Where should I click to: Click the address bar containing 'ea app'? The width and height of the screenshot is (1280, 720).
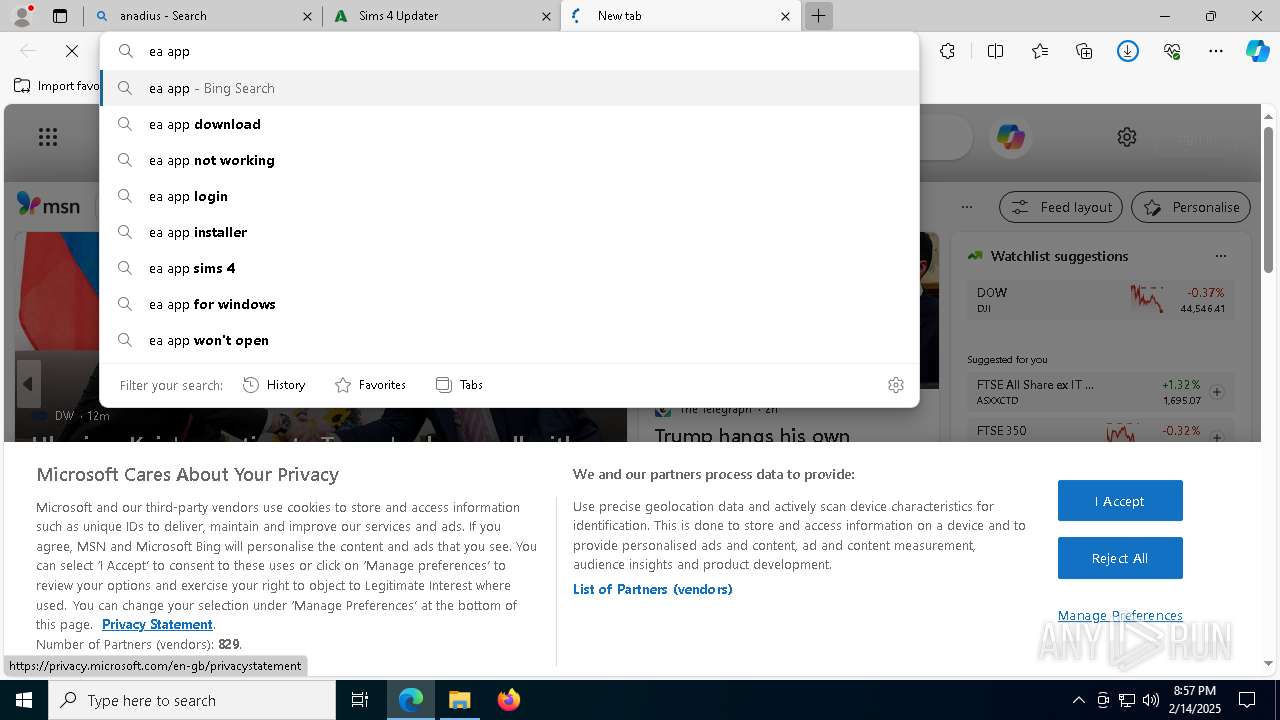509,51
